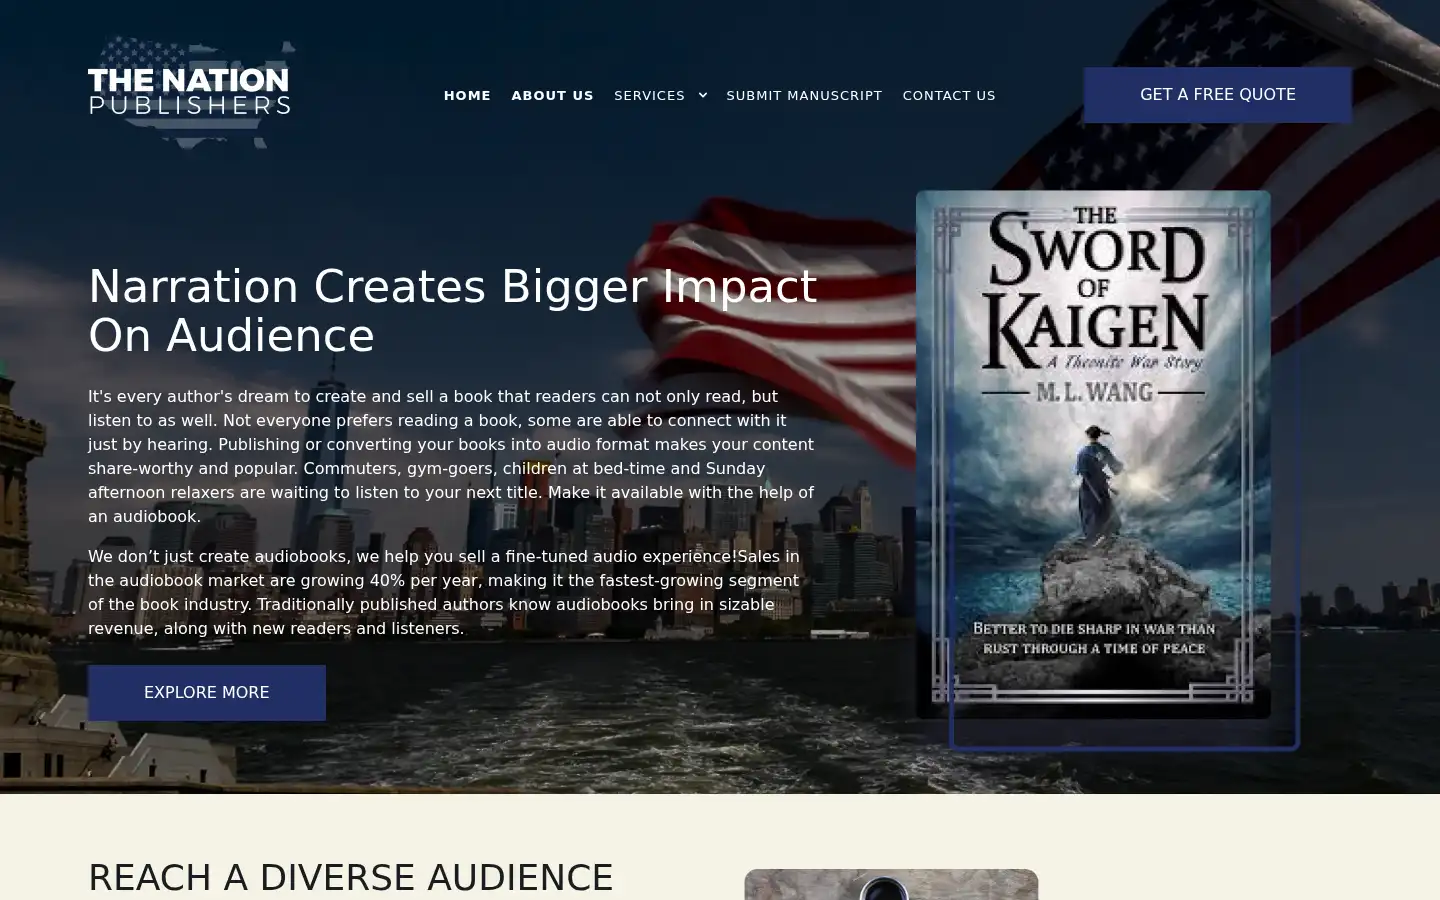The image size is (1440, 900).
Task: Open Submit Manuscript page
Action: click(804, 96)
